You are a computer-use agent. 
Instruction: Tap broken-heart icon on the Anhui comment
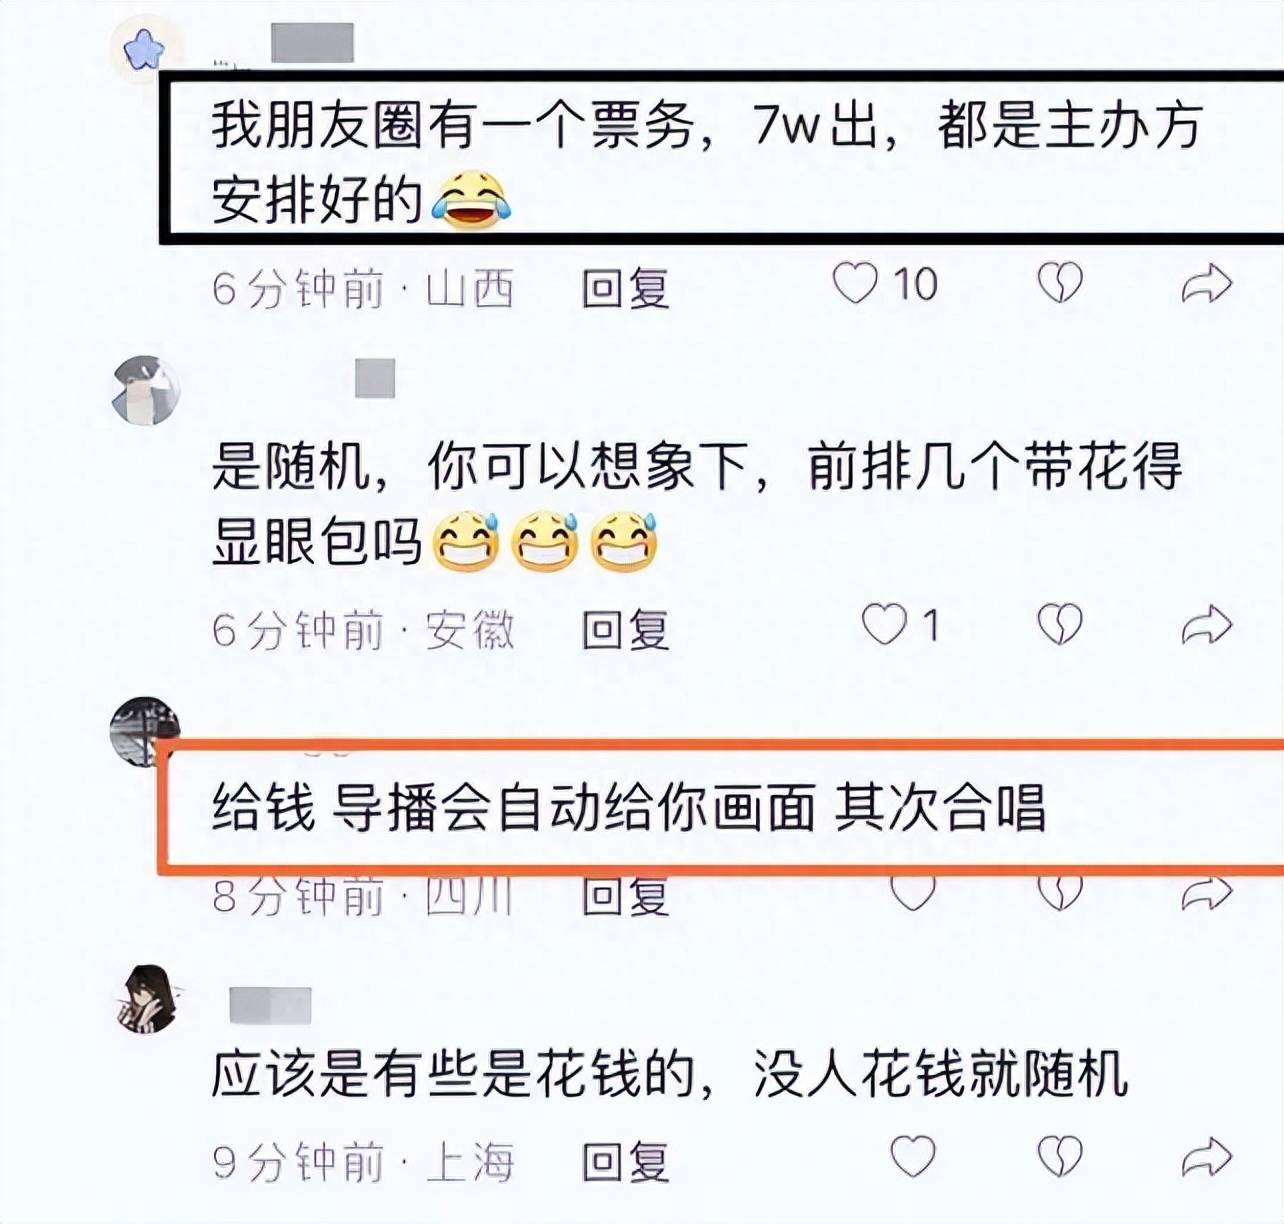[x=1060, y=625]
